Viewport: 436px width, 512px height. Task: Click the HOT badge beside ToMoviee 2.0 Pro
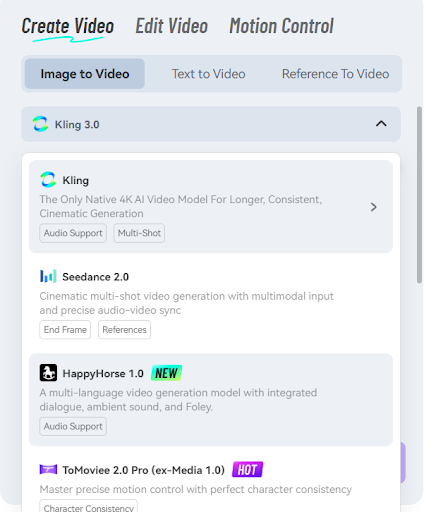[x=248, y=470]
